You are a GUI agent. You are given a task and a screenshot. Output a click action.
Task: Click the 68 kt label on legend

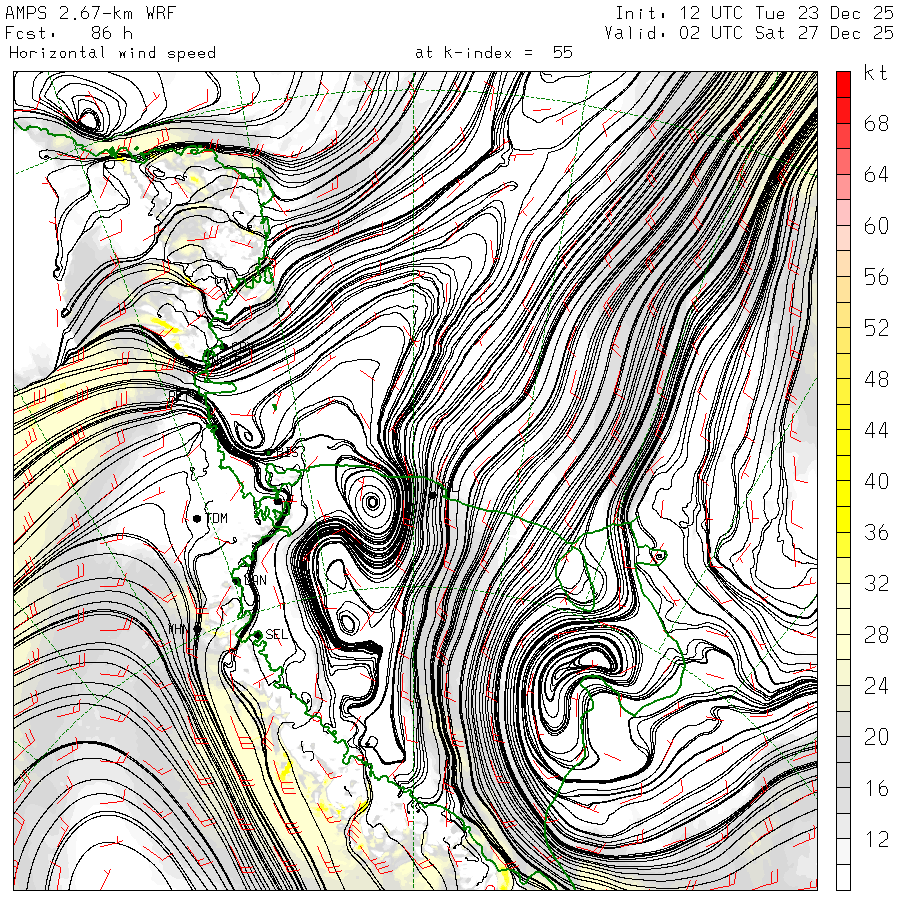[x=876, y=124]
